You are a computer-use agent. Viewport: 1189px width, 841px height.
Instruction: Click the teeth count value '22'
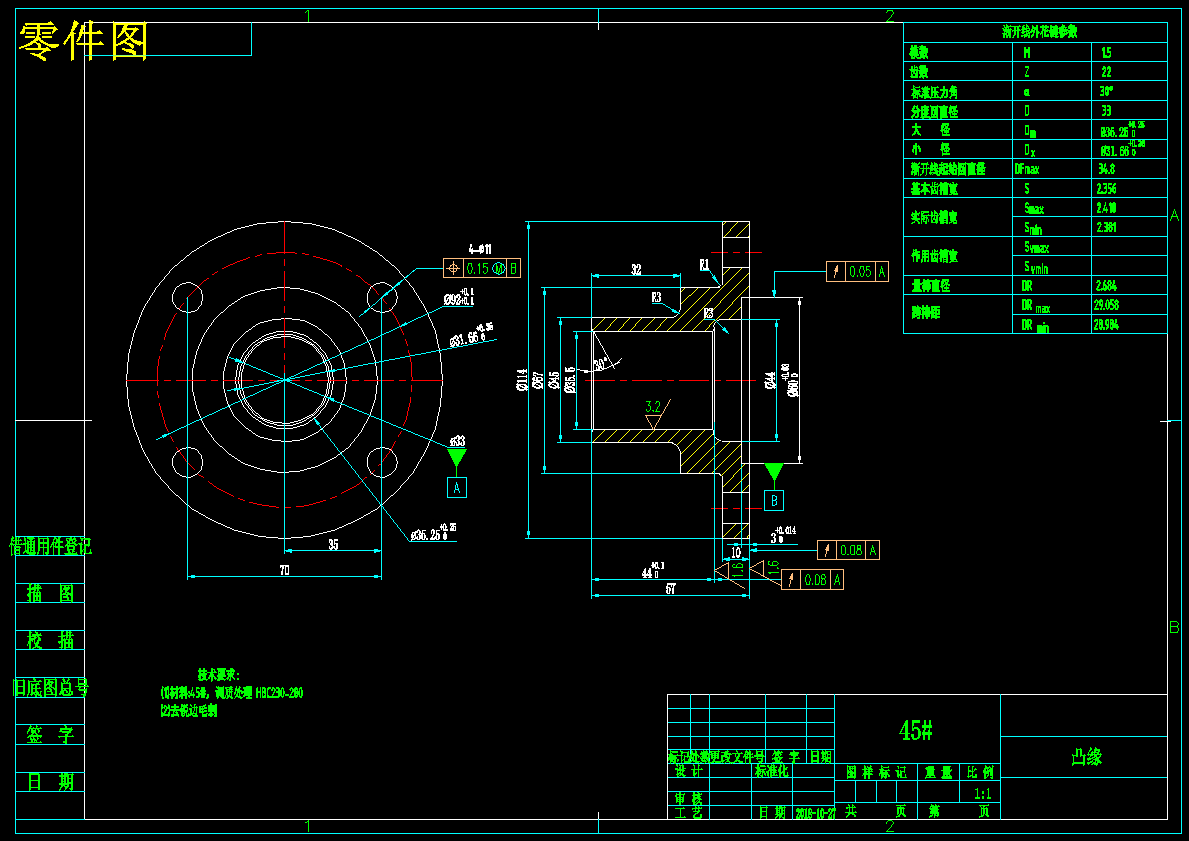point(1106,72)
